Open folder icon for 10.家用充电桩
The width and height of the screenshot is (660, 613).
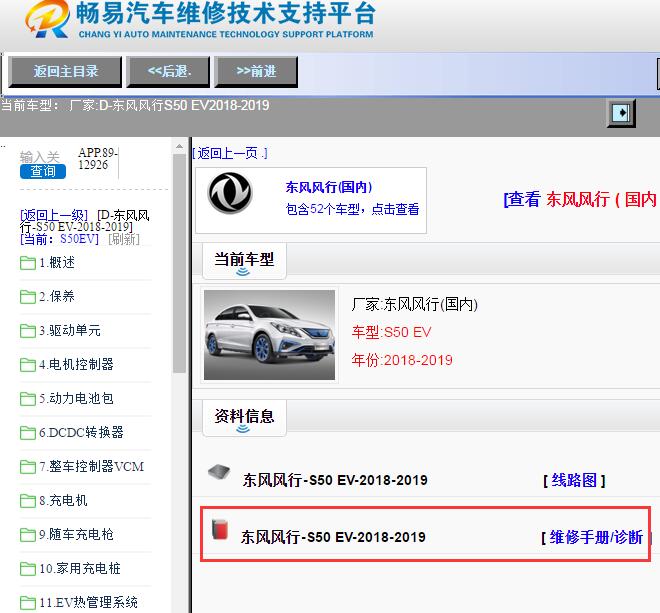click(x=28, y=569)
